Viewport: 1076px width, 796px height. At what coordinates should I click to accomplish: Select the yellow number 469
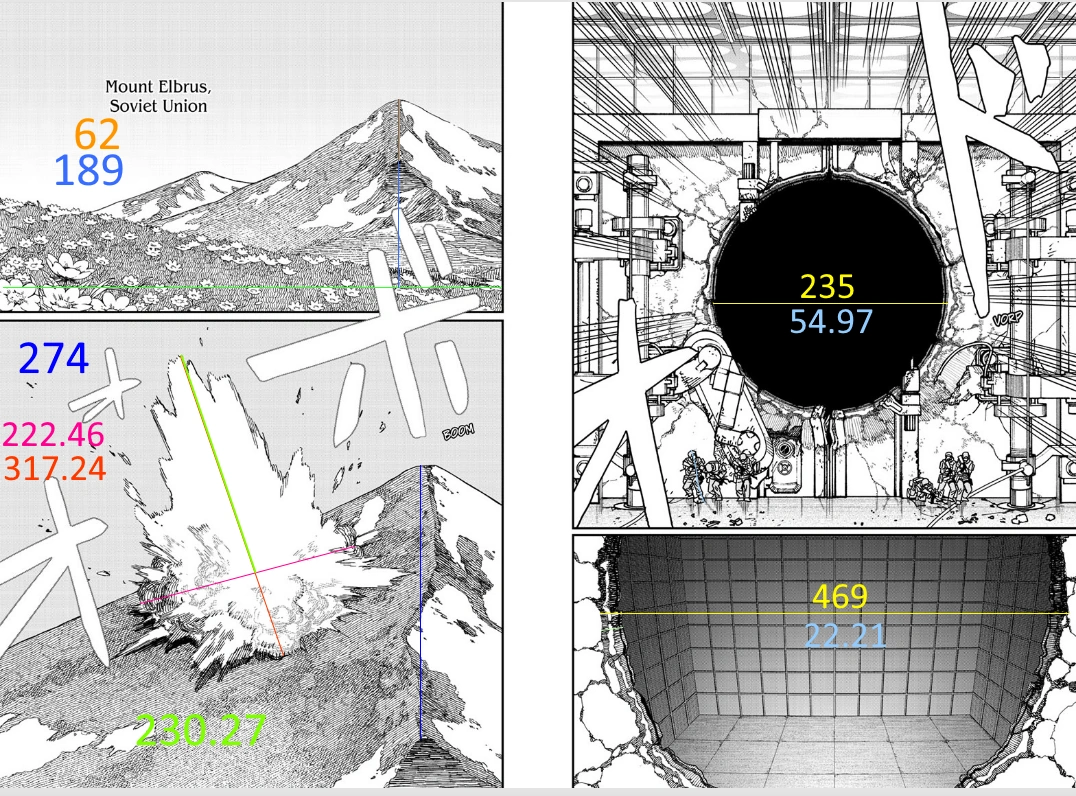[x=840, y=596]
